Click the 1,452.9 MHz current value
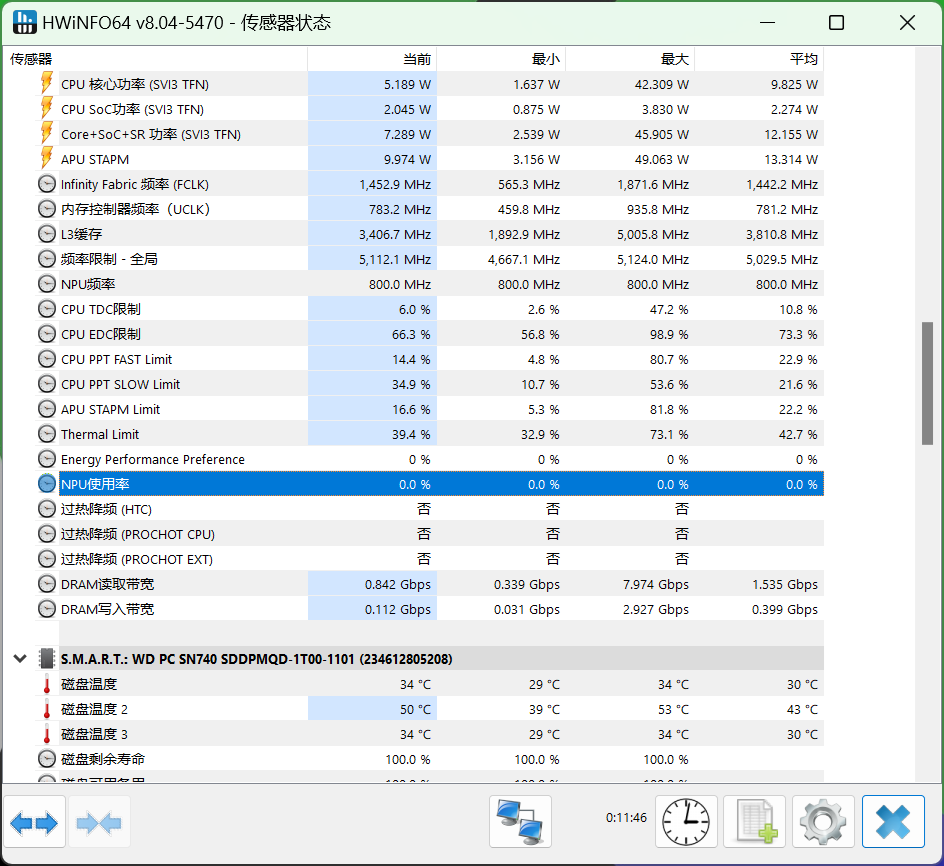This screenshot has height=866, width=944. 395,184
